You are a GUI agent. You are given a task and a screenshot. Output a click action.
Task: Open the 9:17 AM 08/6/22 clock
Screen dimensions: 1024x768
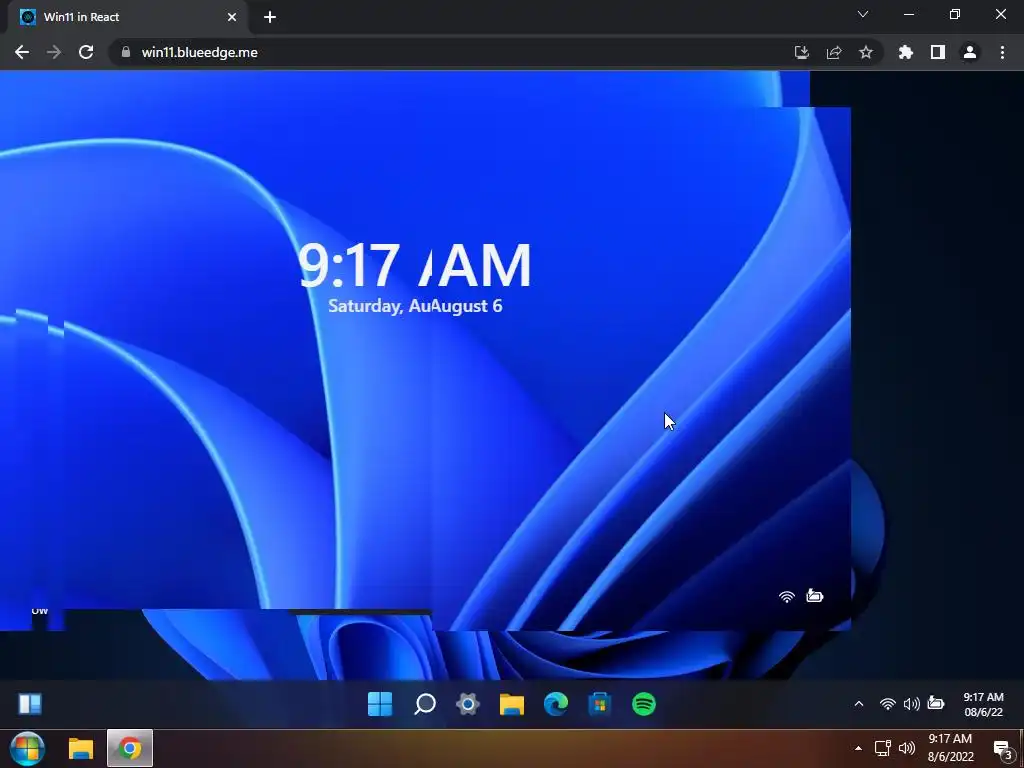(x=984, y=704)
